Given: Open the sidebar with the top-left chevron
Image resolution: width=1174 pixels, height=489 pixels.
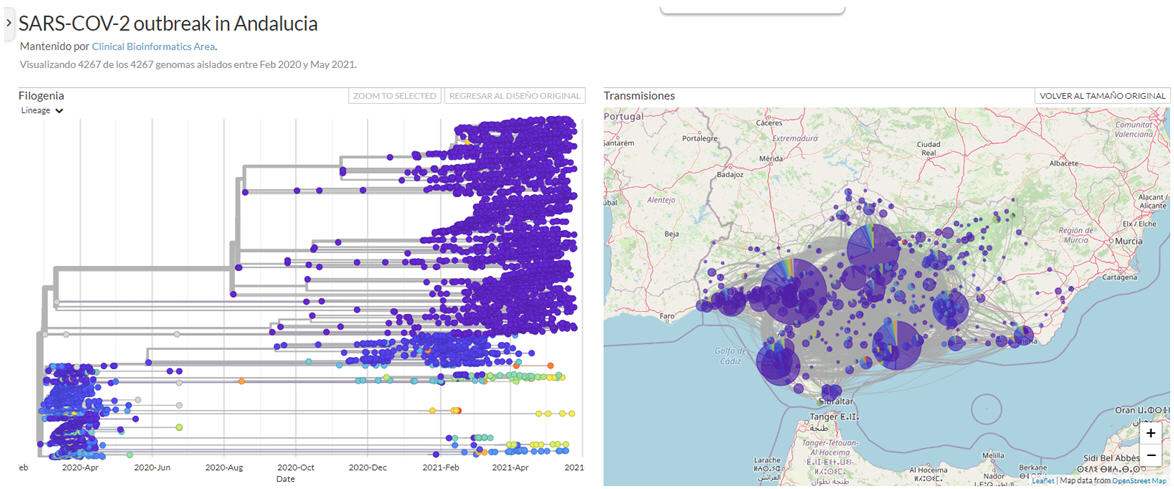Looking at the screenshot, I should [8, 21].
